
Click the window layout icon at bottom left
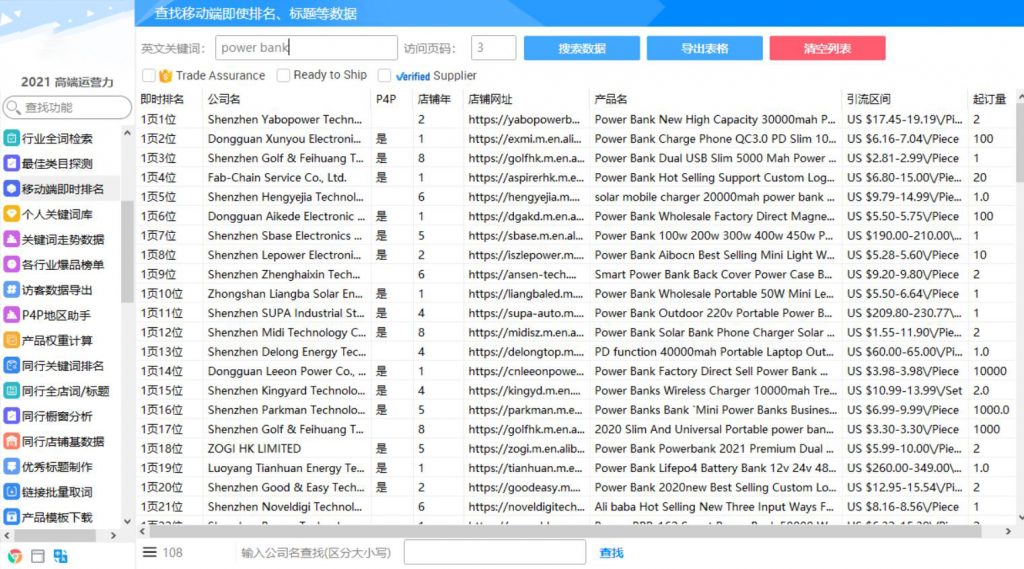38,556
